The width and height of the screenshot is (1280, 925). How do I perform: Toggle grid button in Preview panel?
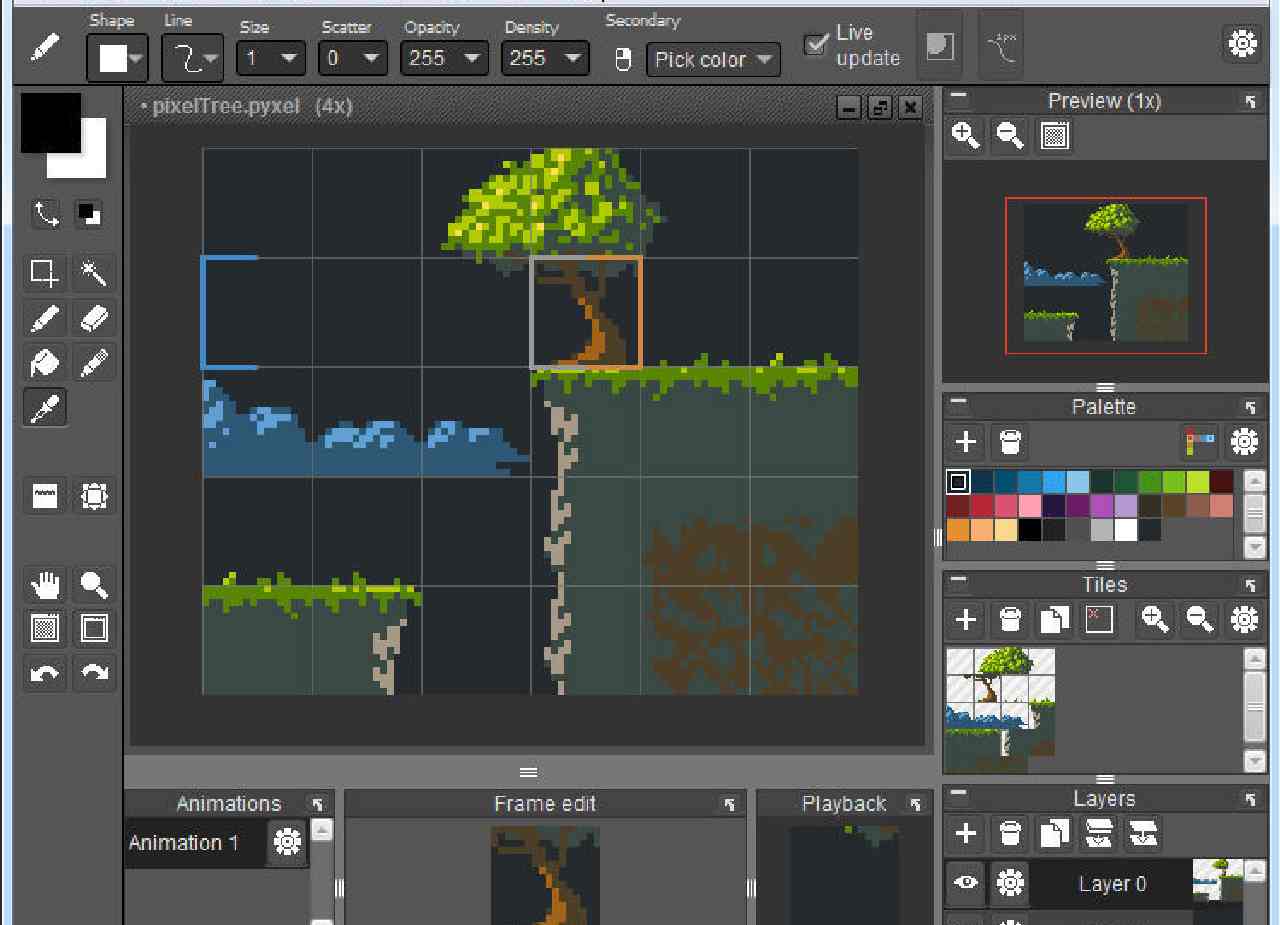[1054, 135]
